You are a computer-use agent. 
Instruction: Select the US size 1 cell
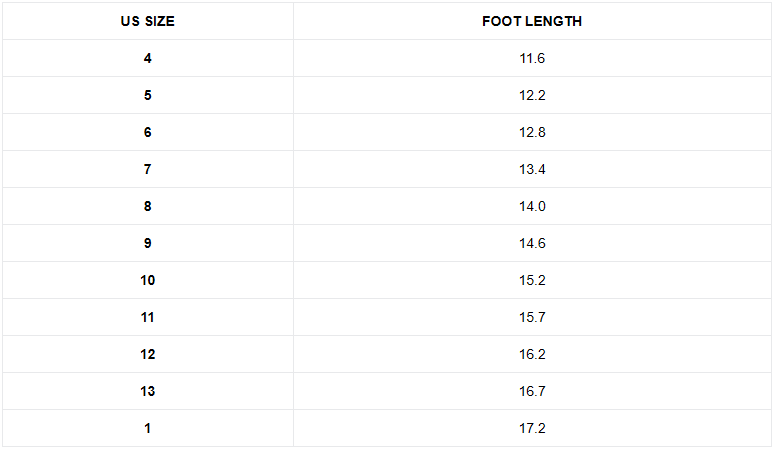[x=147, y=428]
